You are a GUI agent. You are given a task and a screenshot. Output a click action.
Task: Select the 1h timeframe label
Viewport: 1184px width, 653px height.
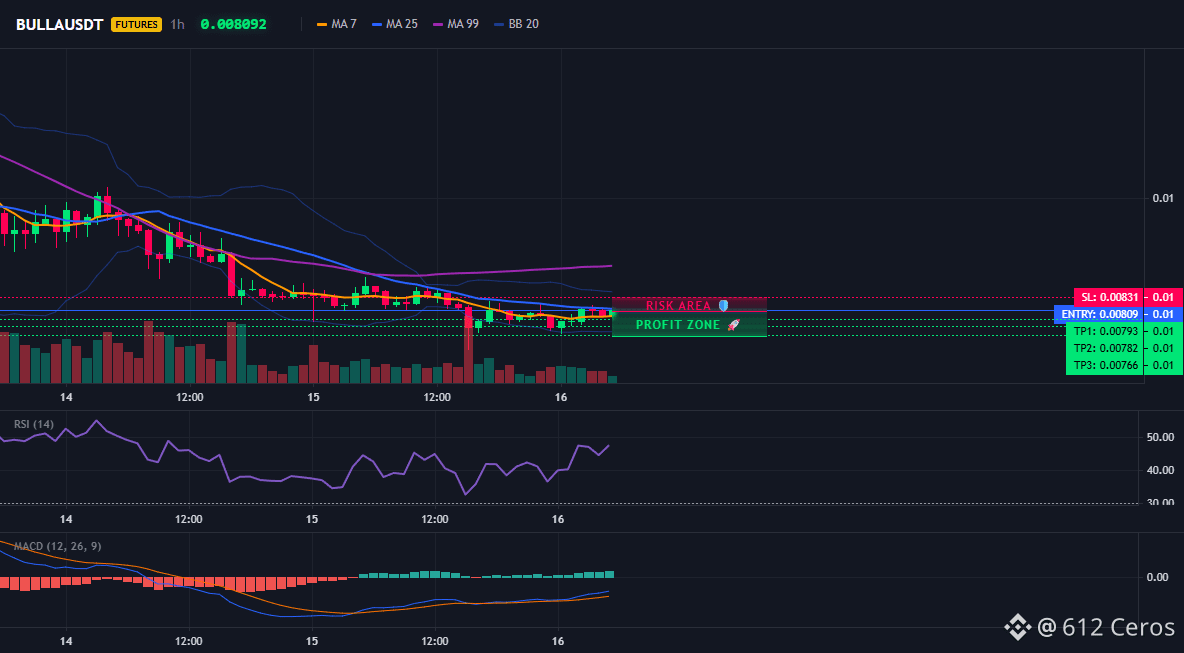coord(177,24)
